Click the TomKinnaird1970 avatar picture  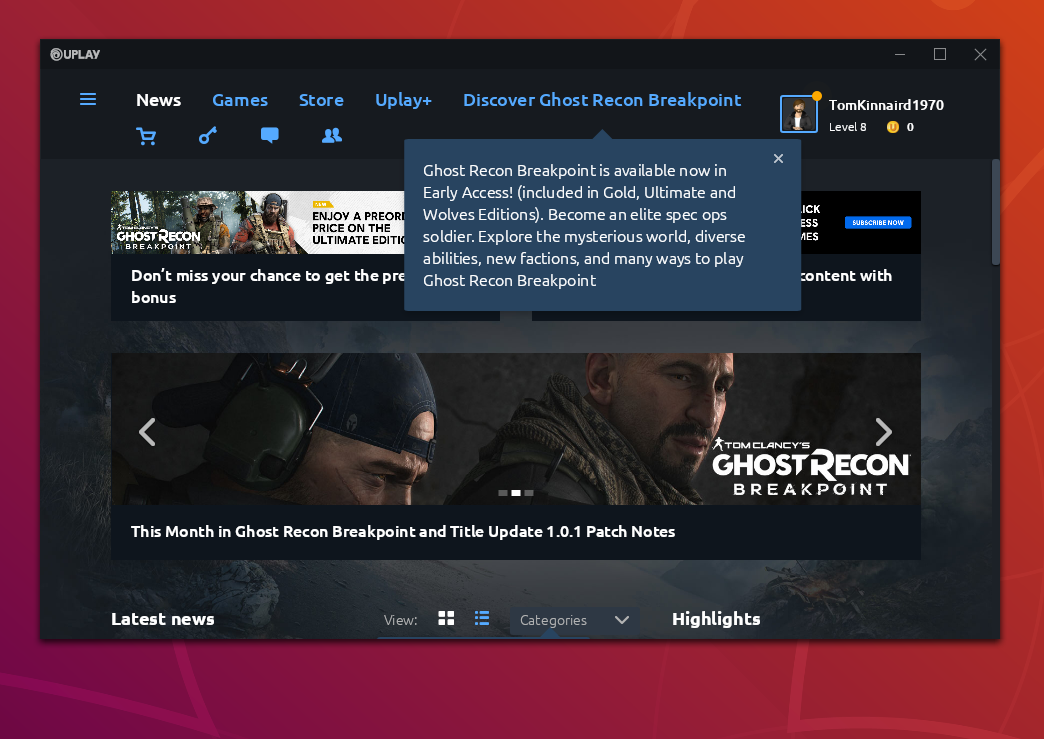tap(798, 114)
